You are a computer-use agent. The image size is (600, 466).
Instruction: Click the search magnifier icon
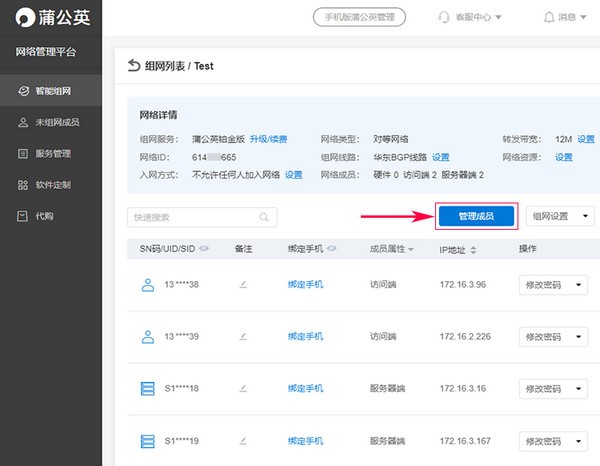click(265, 217)
